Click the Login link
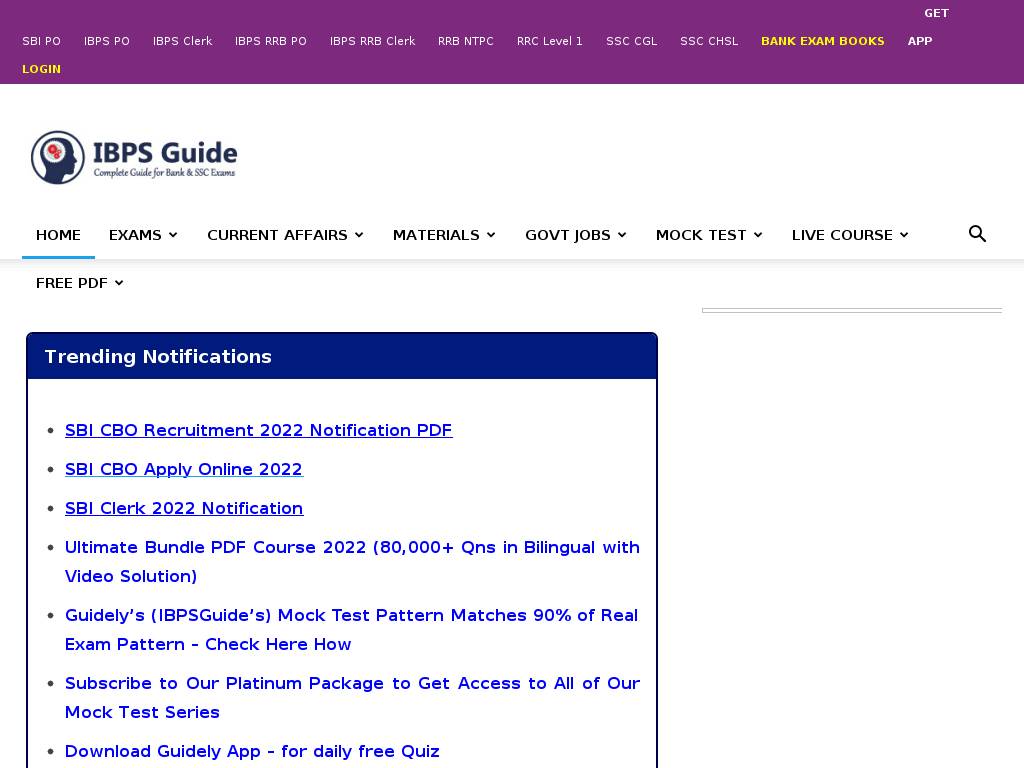The height and width of the screenshot is (768, 1024). tap(41, 69)
